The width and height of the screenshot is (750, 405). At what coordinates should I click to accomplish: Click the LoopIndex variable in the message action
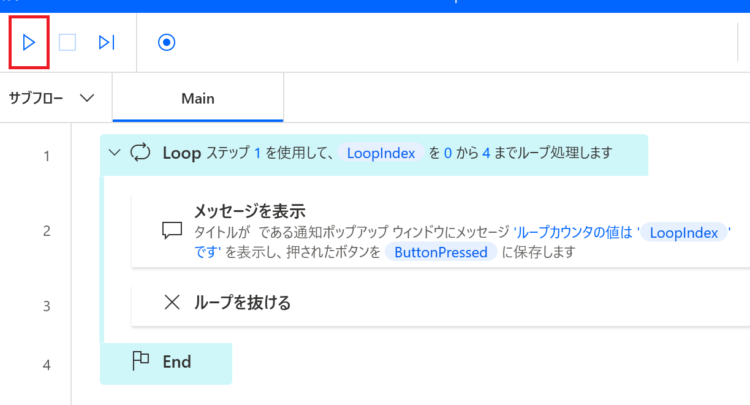[684, 233]
